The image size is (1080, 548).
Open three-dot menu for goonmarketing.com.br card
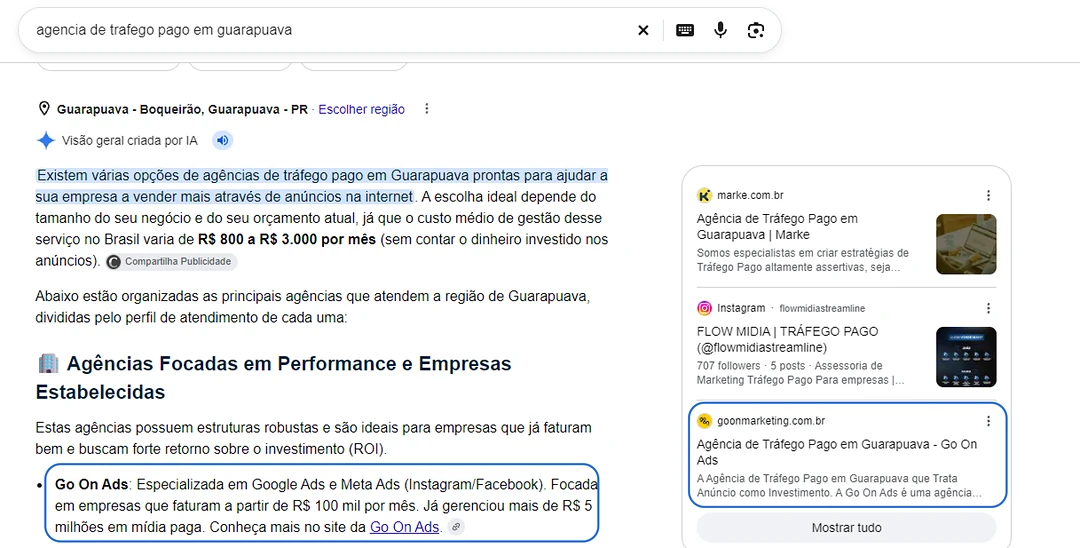tap(988, 421)
